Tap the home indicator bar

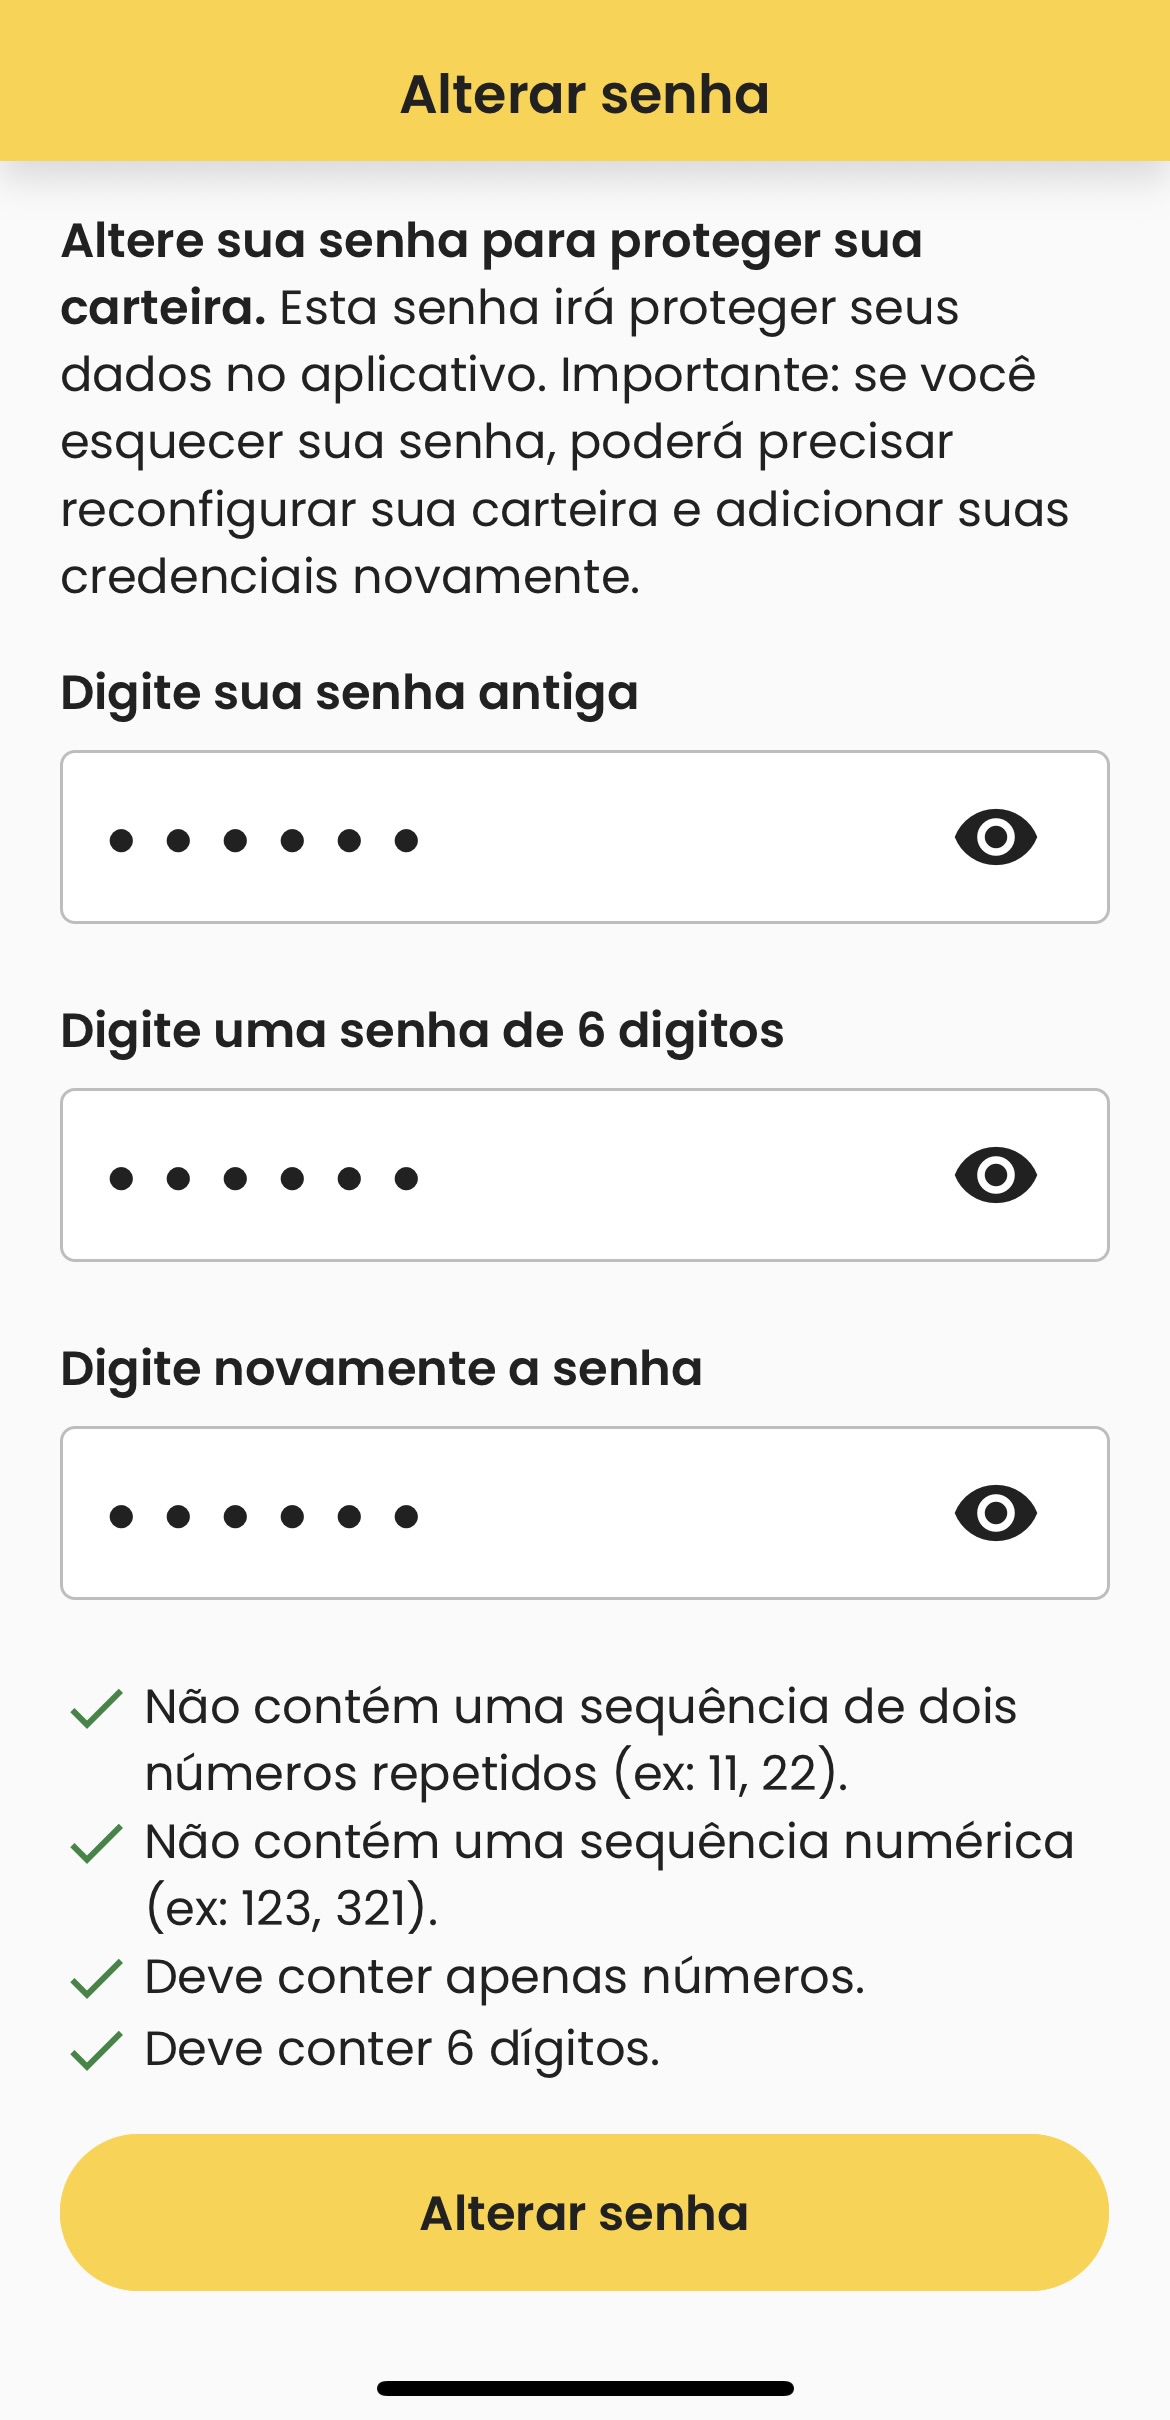tap(585, 2388)
